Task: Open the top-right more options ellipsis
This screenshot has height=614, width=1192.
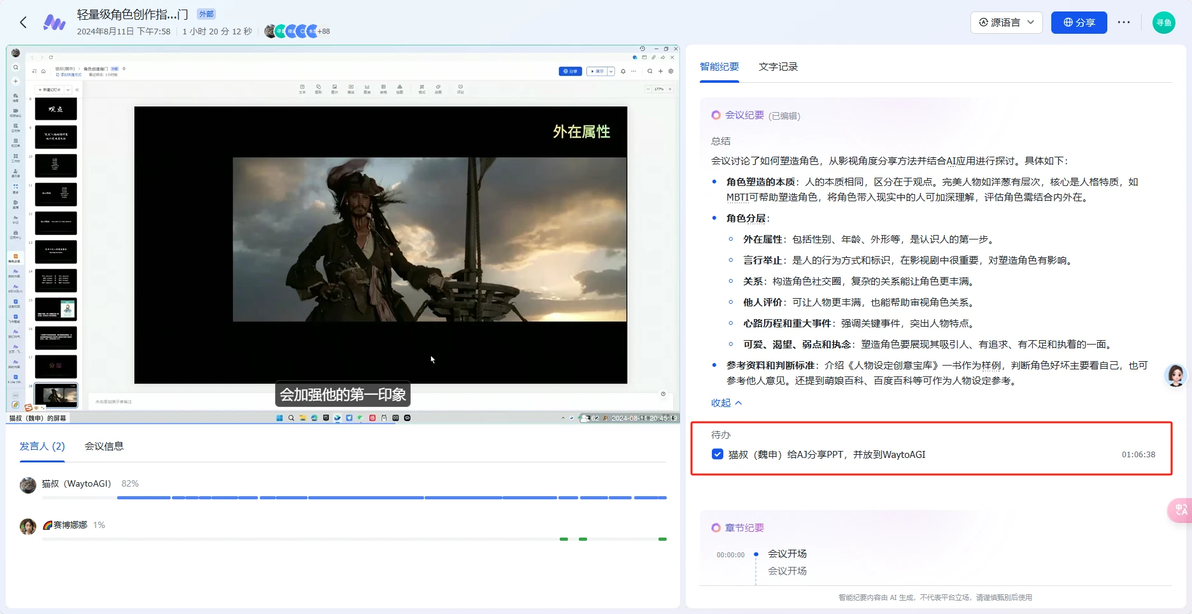Action: (1124, 22)
